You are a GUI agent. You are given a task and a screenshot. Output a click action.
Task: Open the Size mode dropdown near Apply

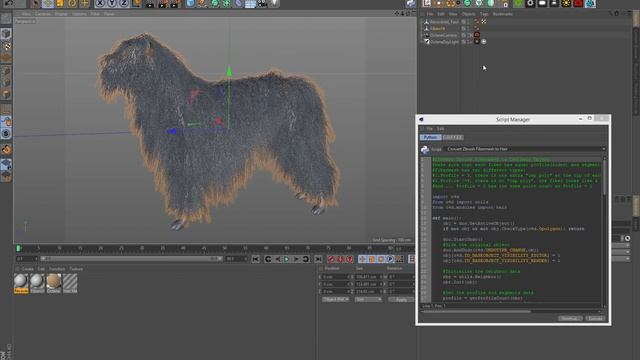[x=368, y=299]
